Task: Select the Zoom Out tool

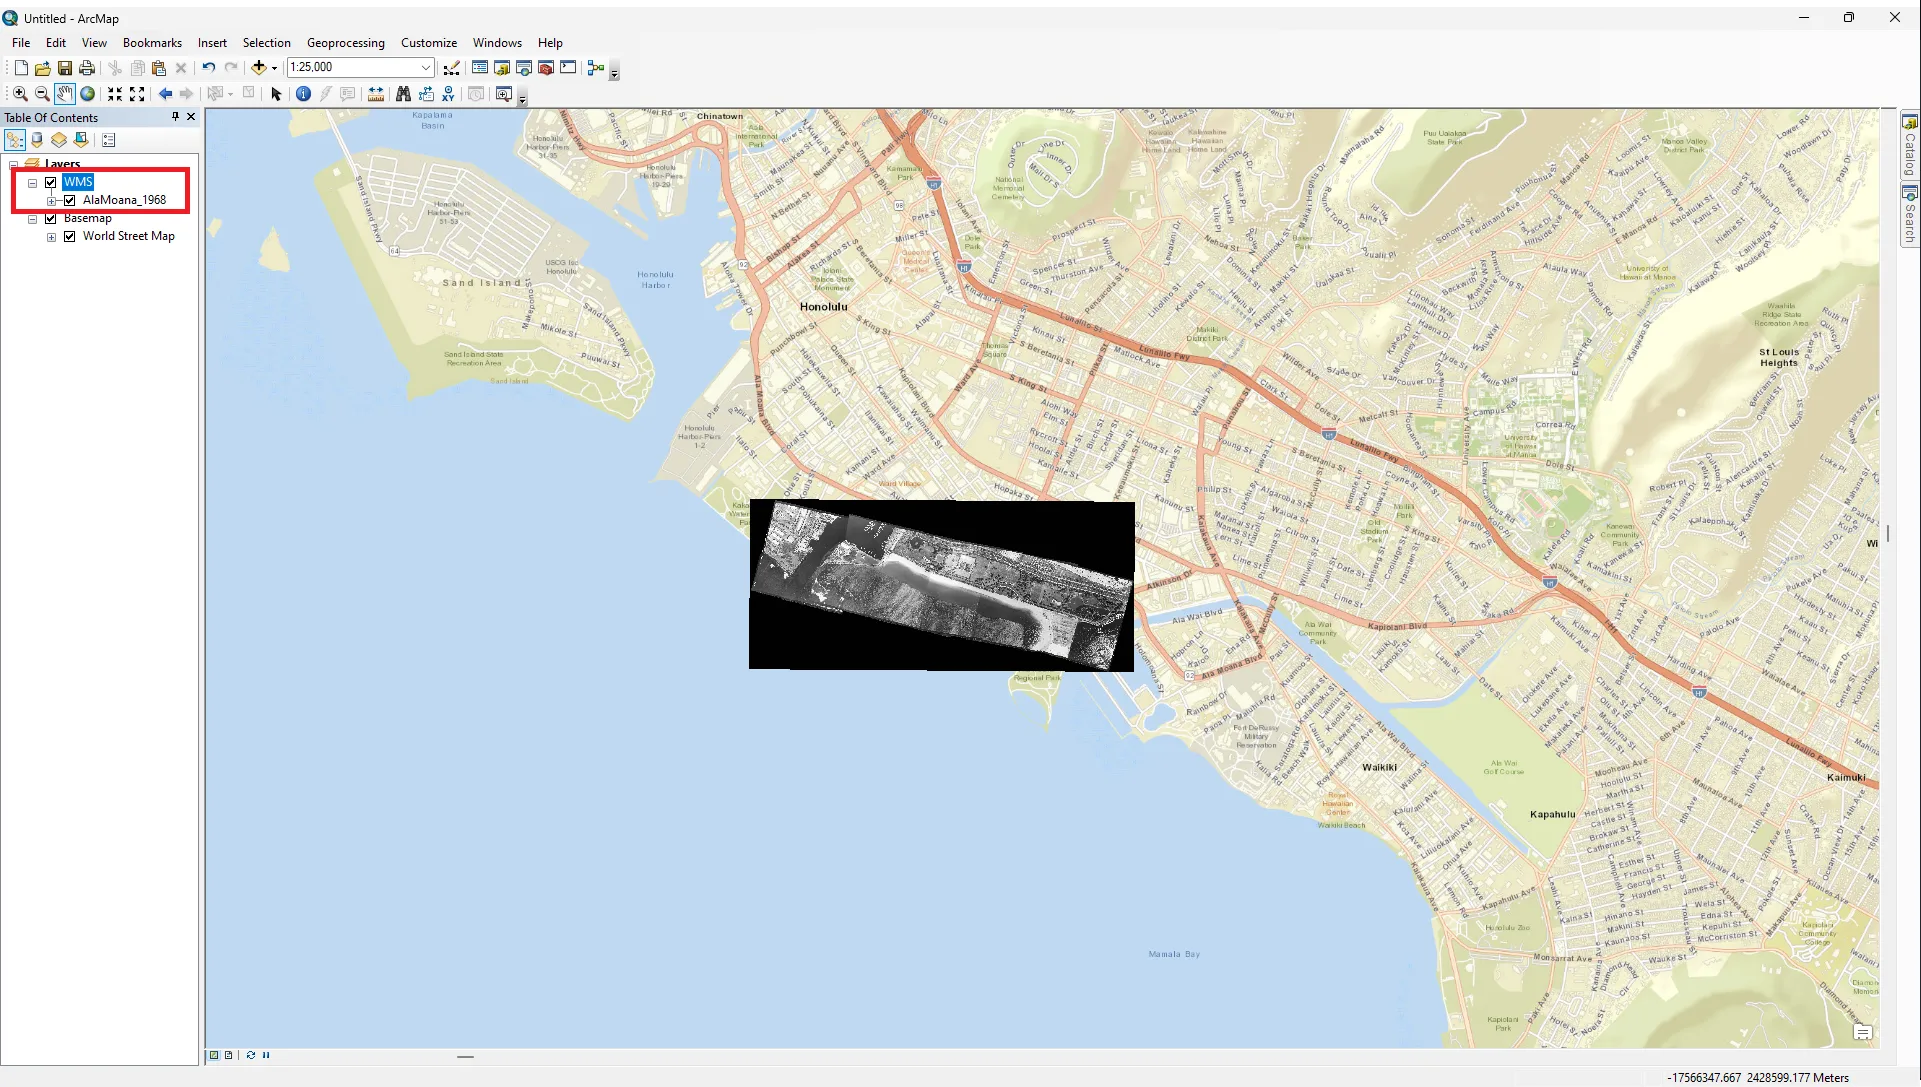Action: coord(42,94)
